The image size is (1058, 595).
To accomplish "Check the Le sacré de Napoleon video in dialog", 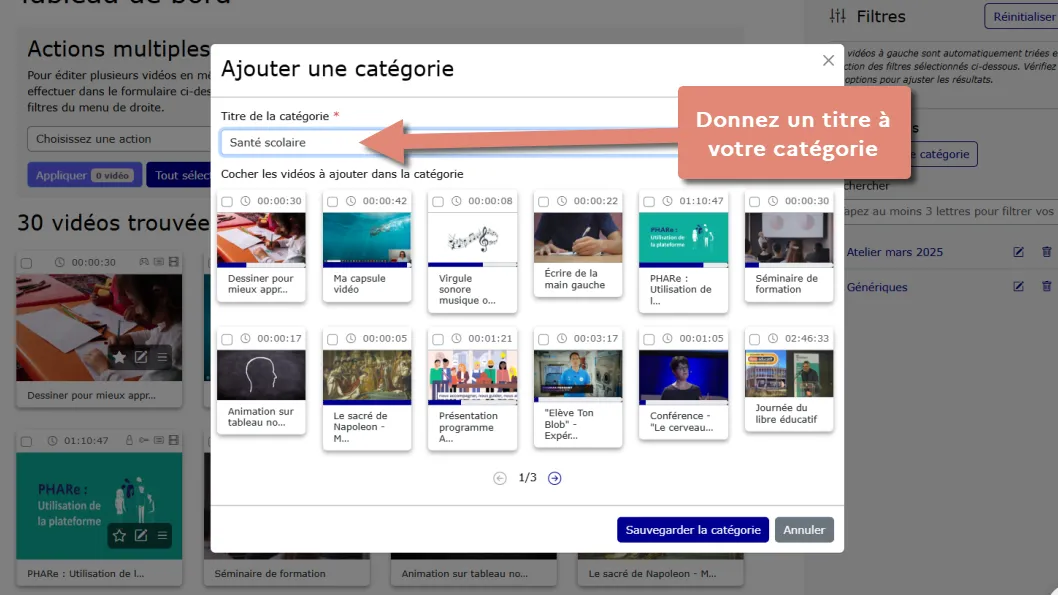I will click(332, 339).
